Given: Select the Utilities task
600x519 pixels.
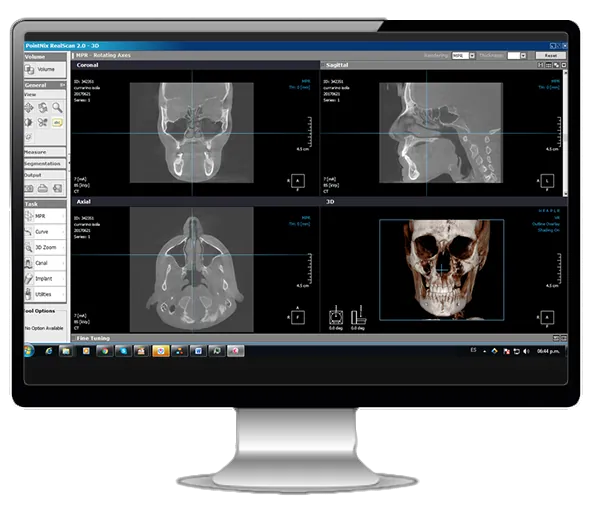Looking at the screenshot, I should (45, 294).
